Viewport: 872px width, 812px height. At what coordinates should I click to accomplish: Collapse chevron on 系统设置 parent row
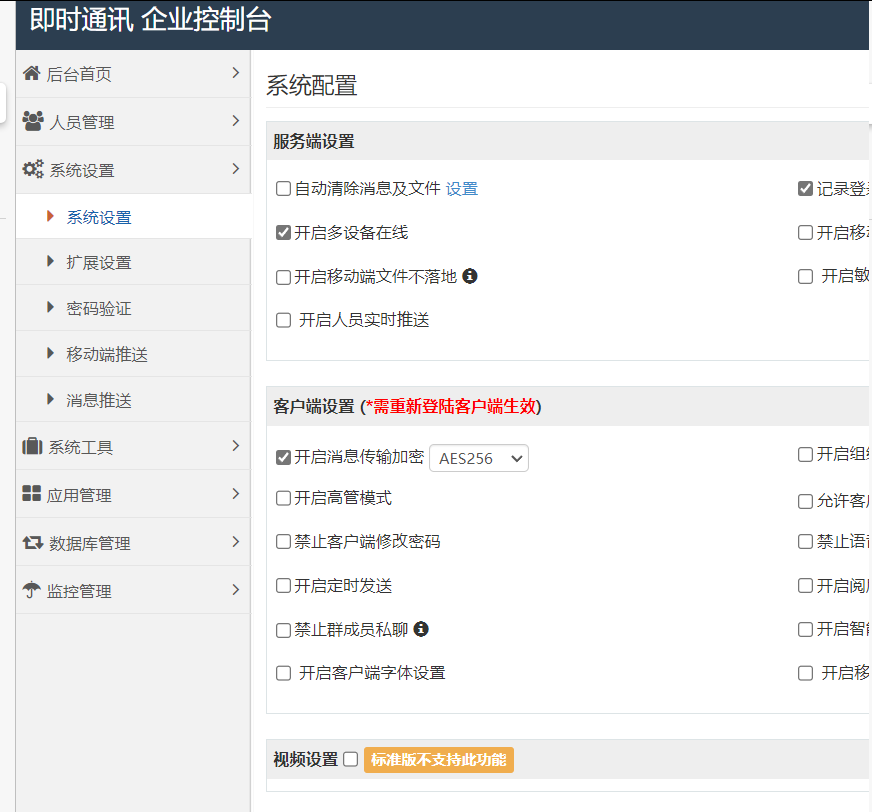coord(236,169)
